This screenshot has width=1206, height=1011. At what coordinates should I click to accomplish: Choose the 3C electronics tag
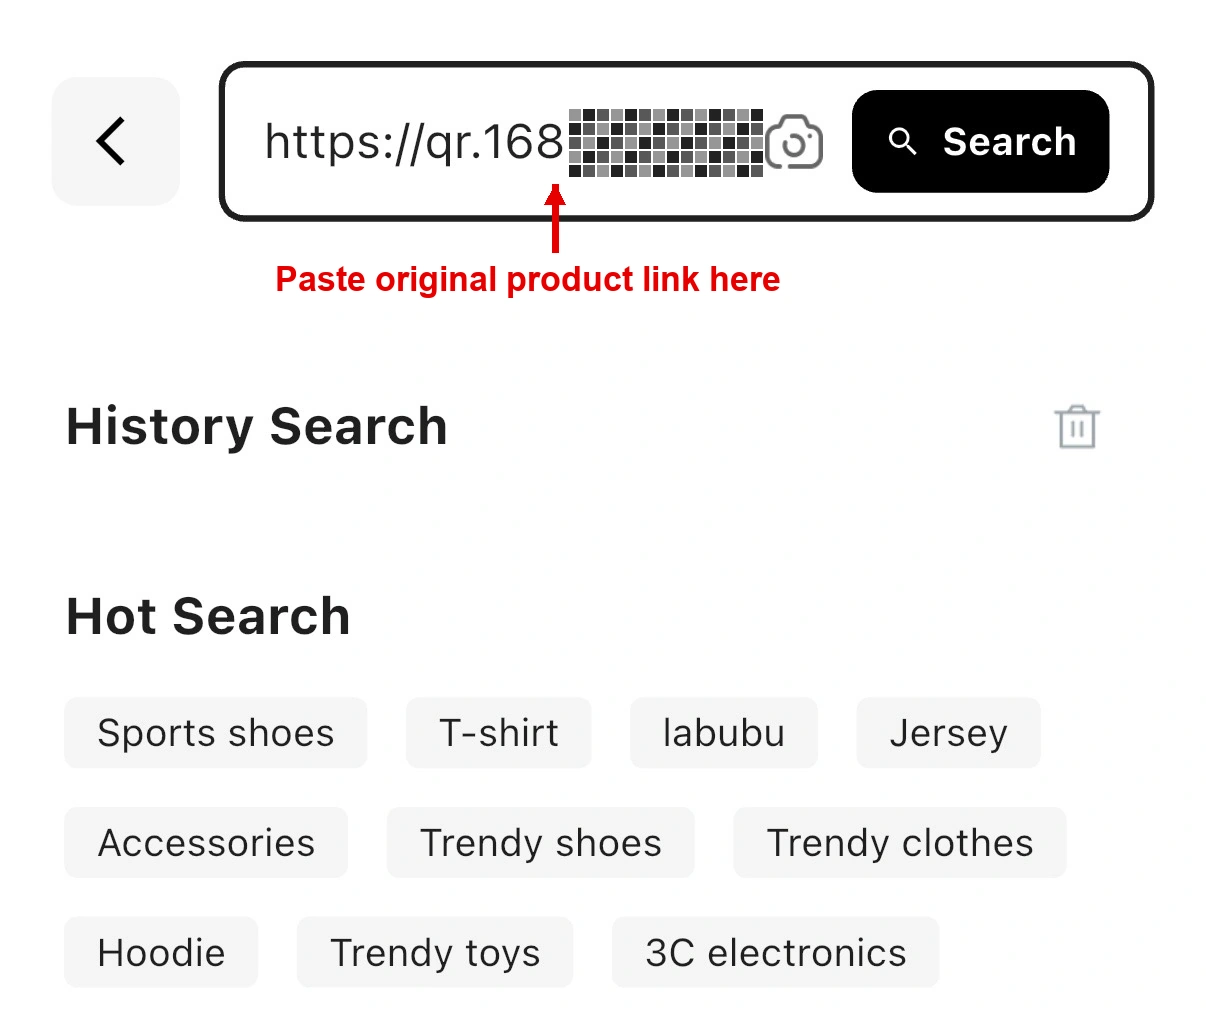[x=776, y=952]
